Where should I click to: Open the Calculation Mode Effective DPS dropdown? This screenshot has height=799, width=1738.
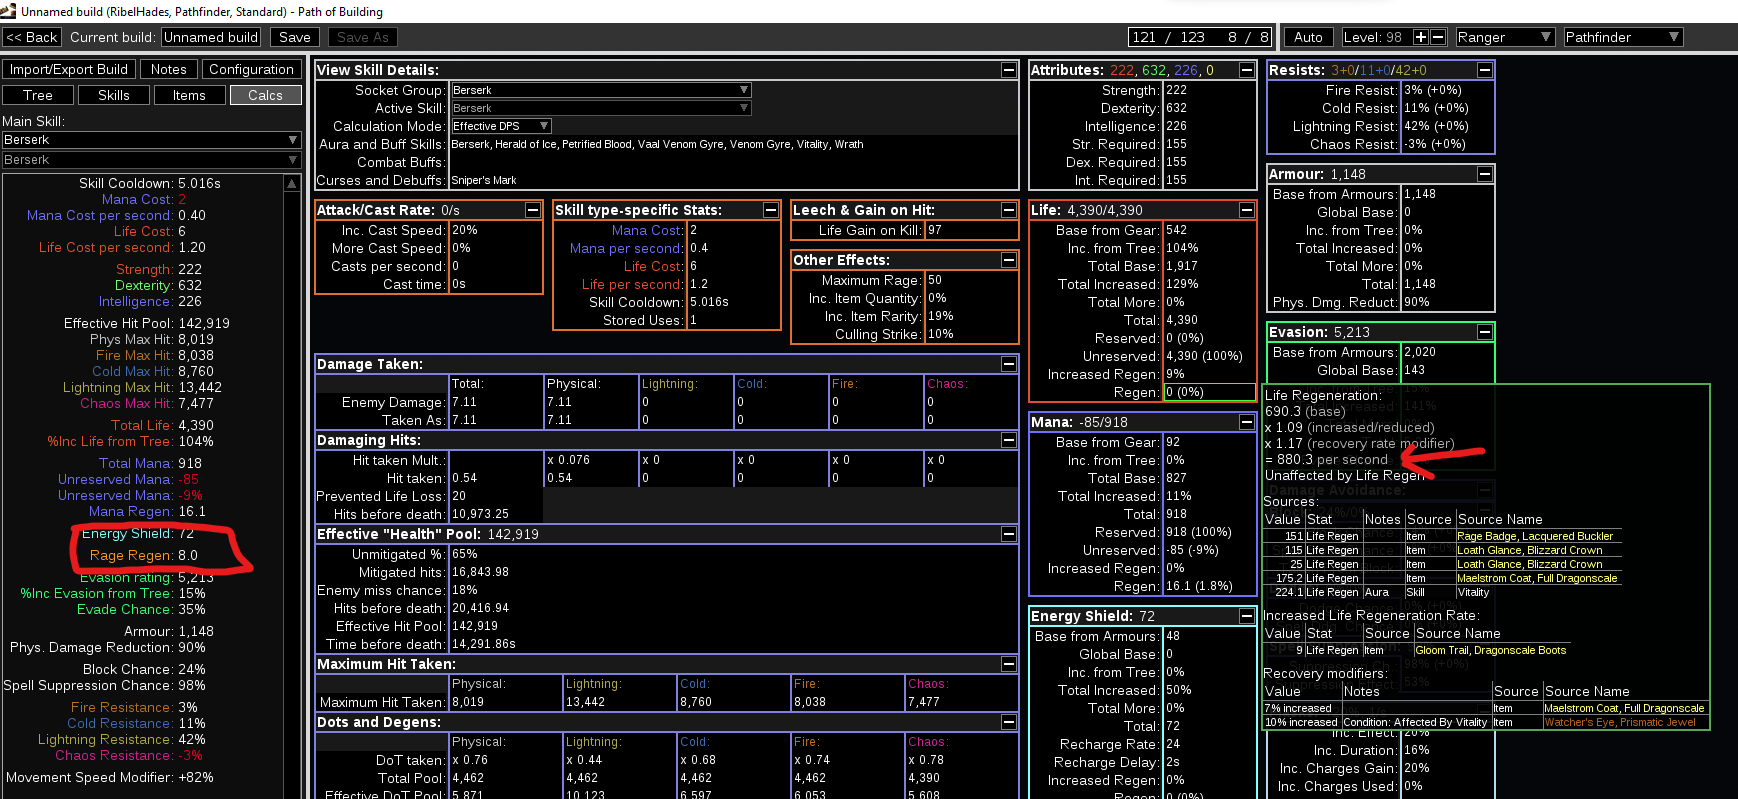coord(501,126)
